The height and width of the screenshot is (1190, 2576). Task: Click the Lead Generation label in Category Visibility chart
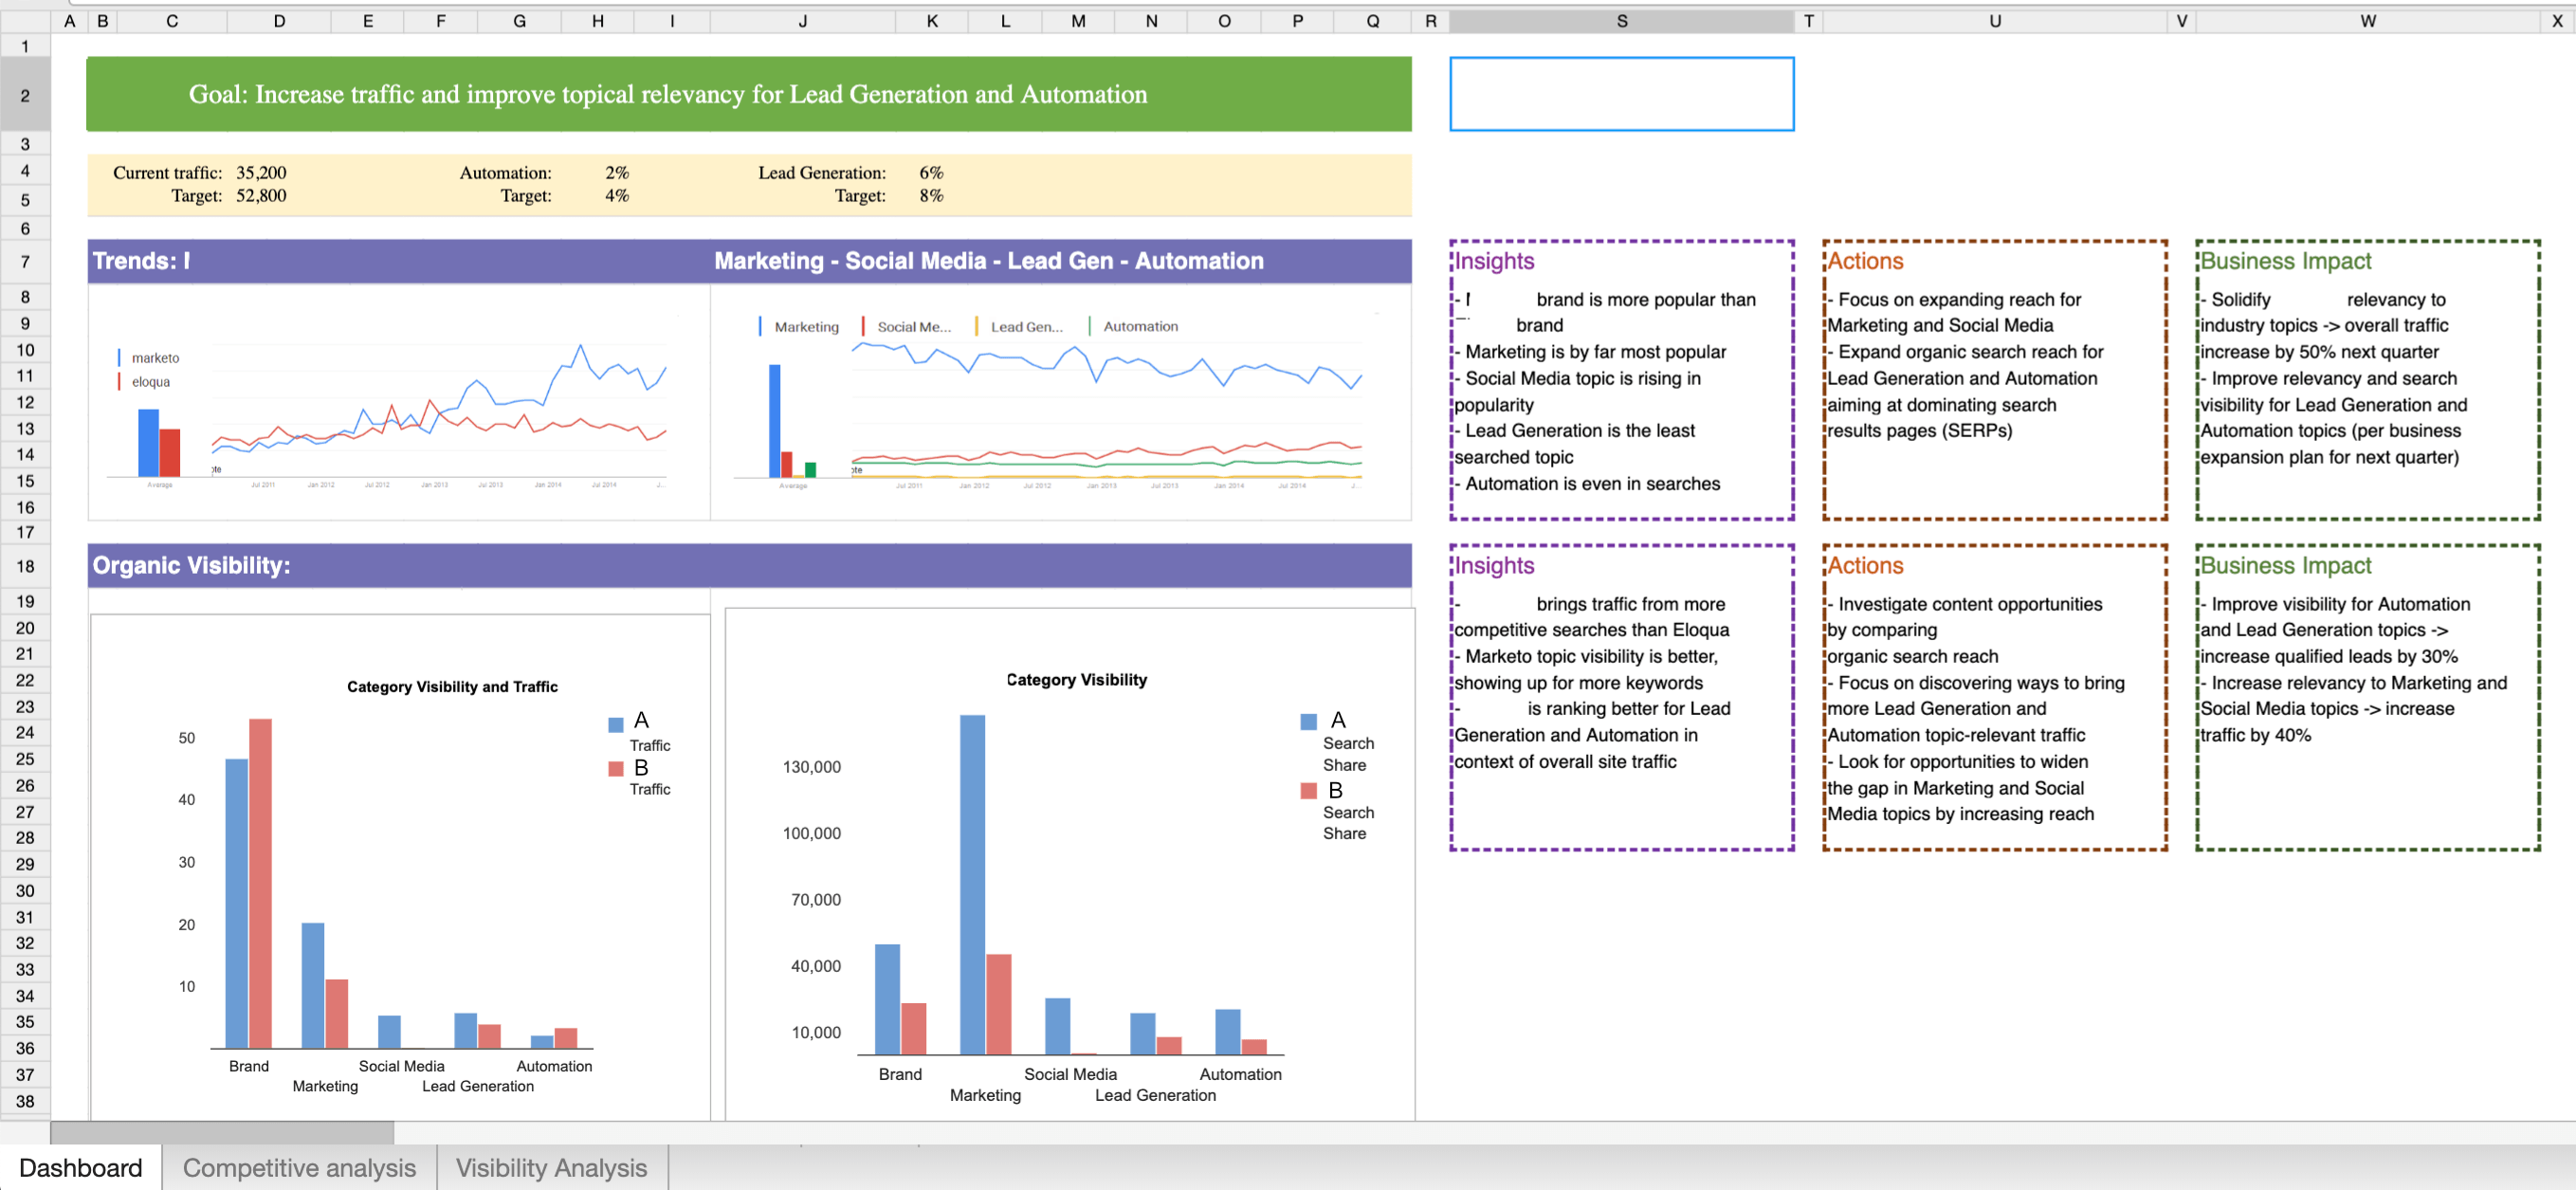pos(1155,1096)
